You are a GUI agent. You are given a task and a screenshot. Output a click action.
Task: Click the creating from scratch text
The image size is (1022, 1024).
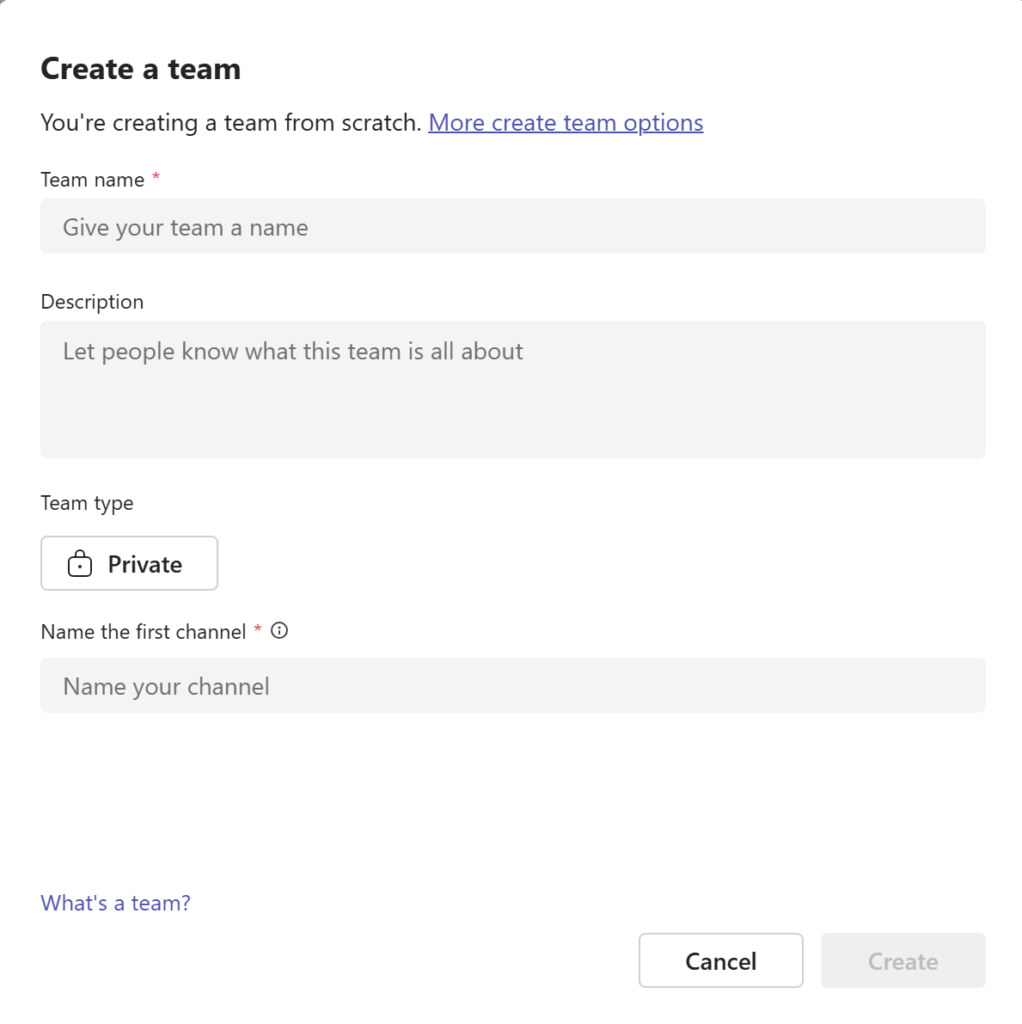coord(231,123)
